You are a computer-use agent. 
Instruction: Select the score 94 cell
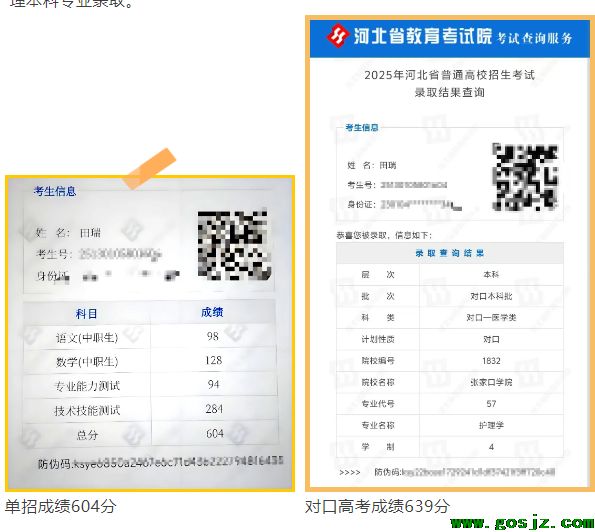pos(214,384)
